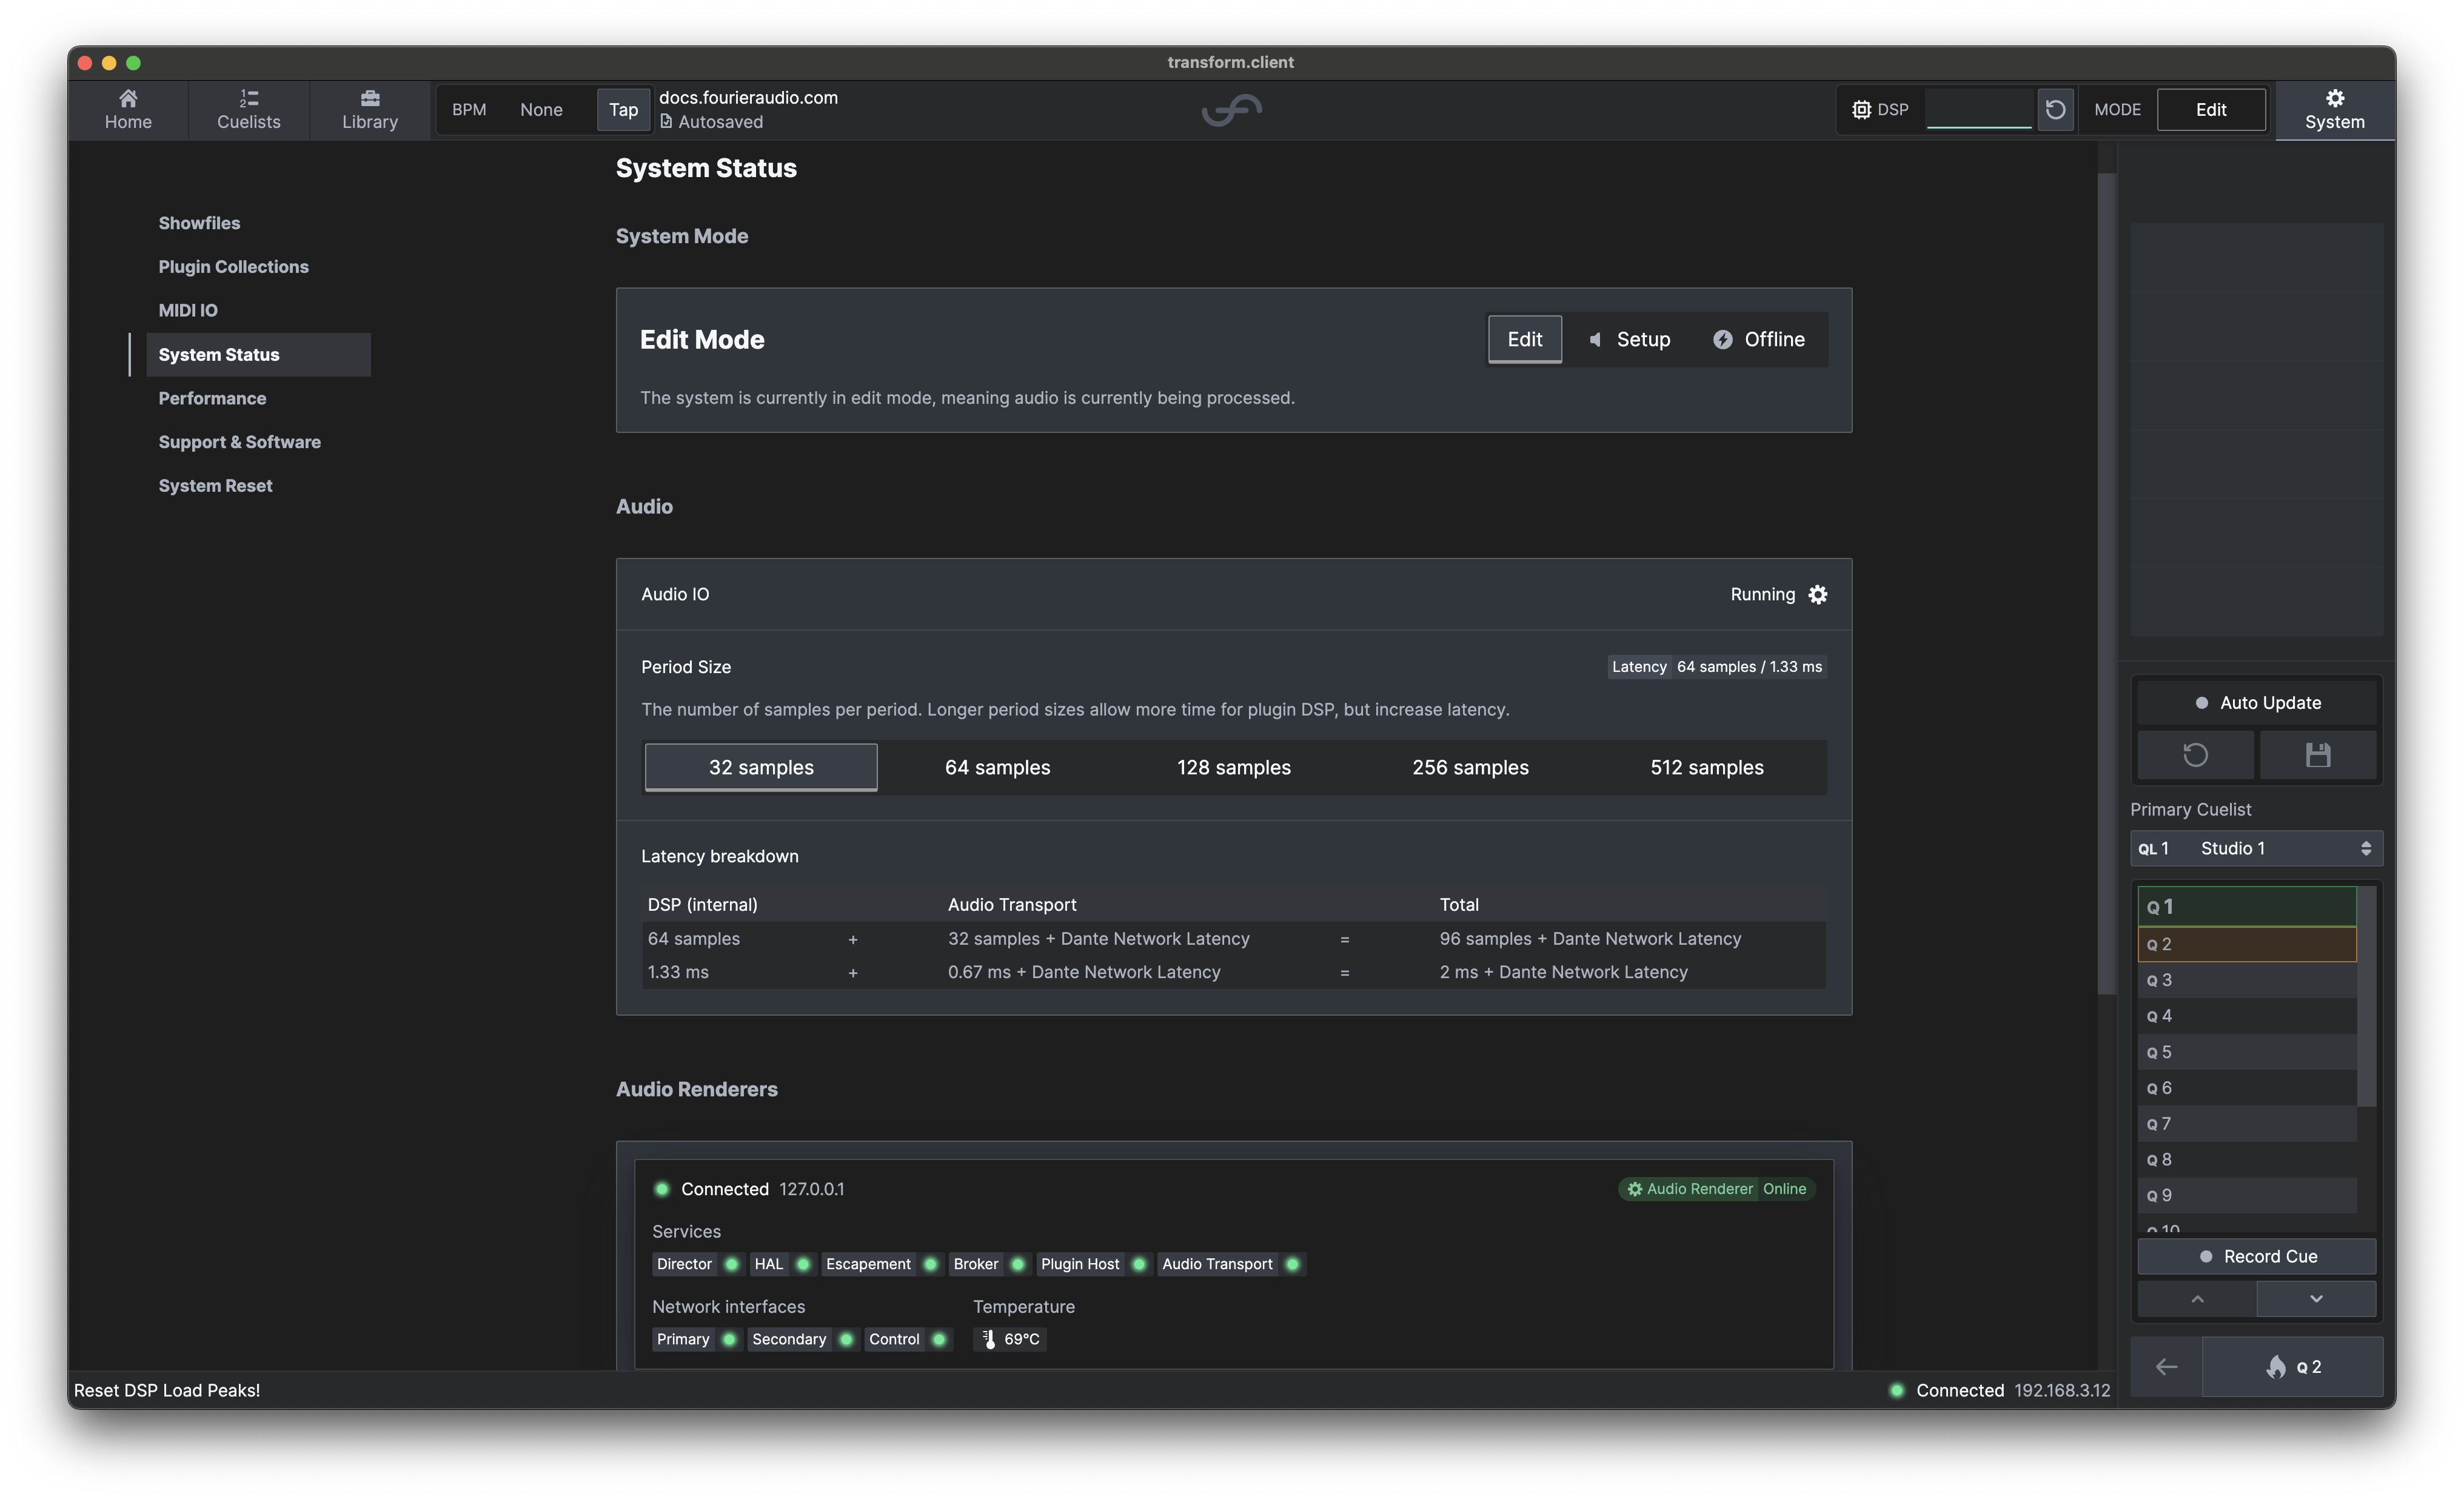The width and height of the screenshot is (2464, 1499).
Task: Open the BPM None value field
Action: [541, 110]
